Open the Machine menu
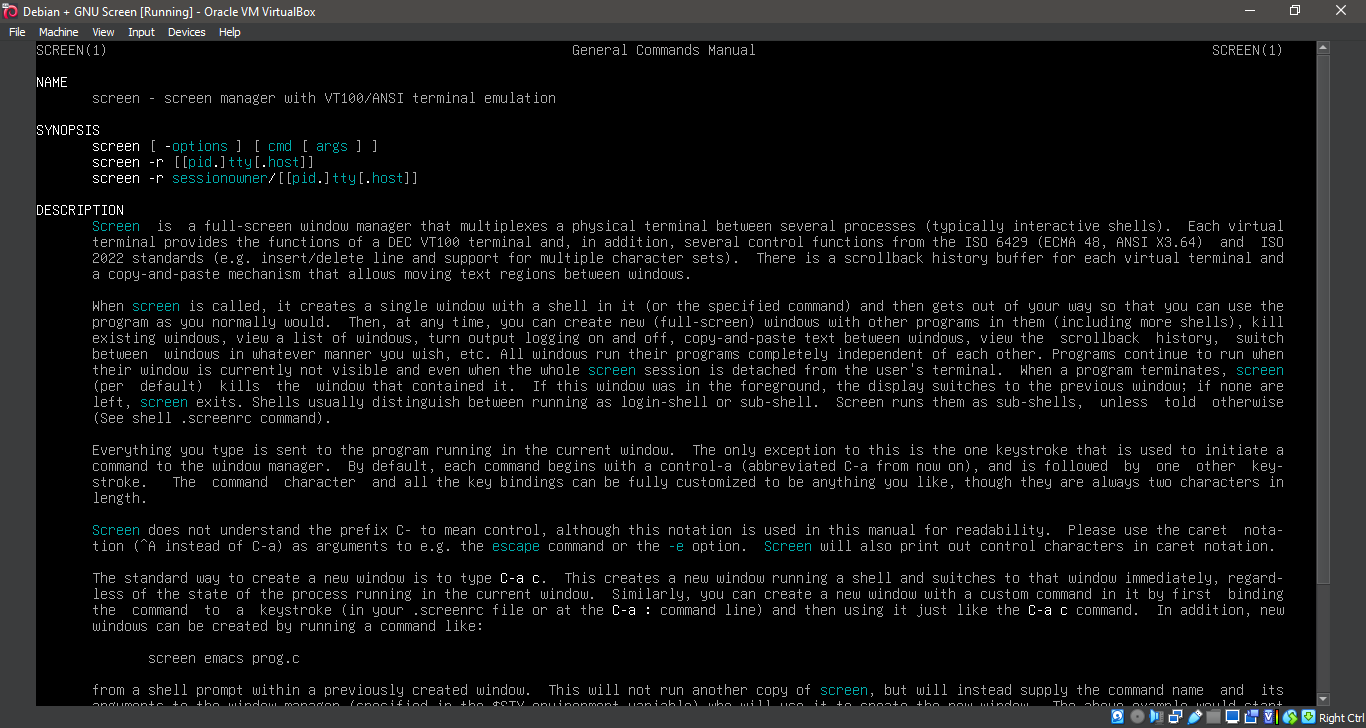Screen dimensions: 1366x728 [x=58, y=31]
